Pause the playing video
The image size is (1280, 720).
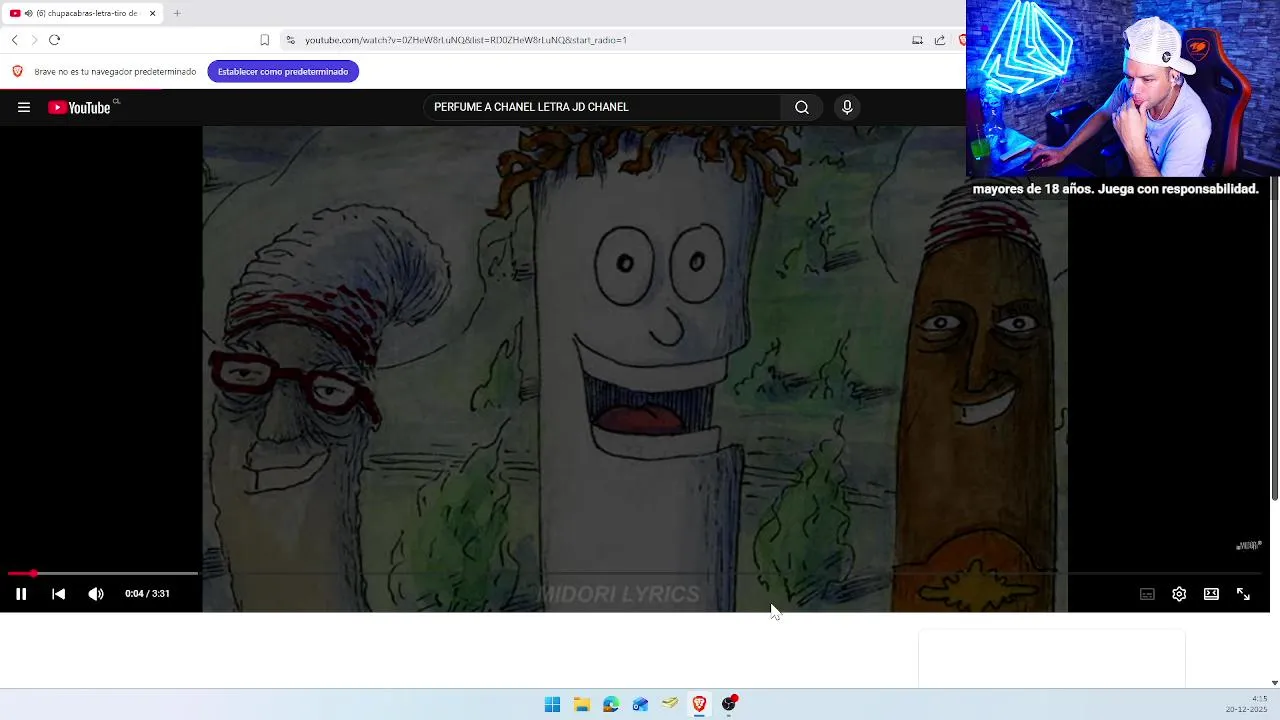click(x=21, y=594)
